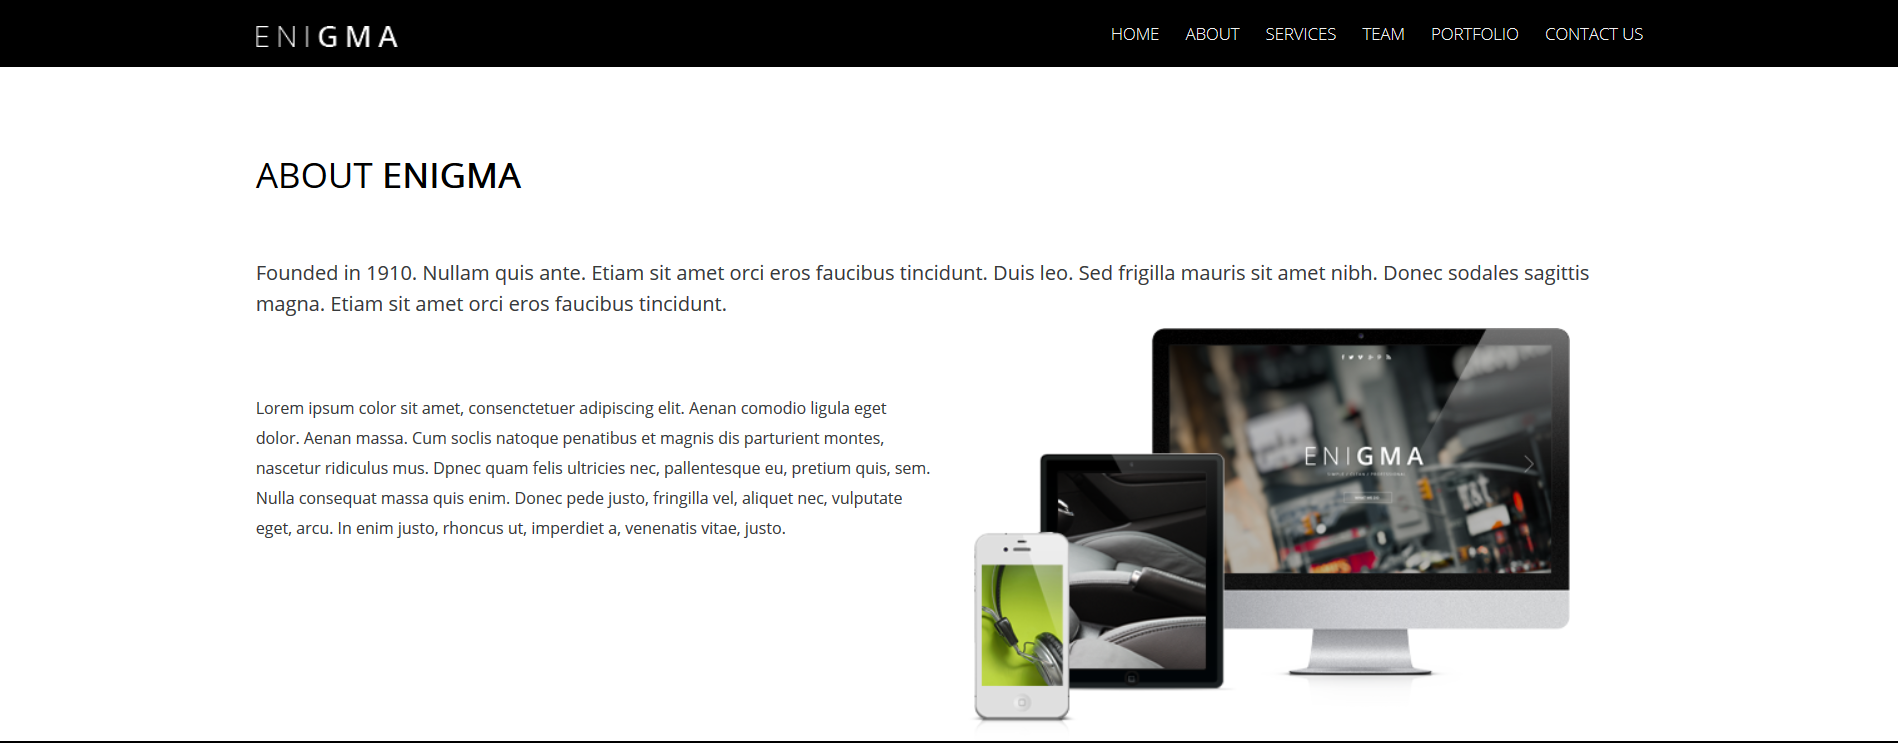
Task: Open the SERVICES navigation link
Action: [1300, 34]
